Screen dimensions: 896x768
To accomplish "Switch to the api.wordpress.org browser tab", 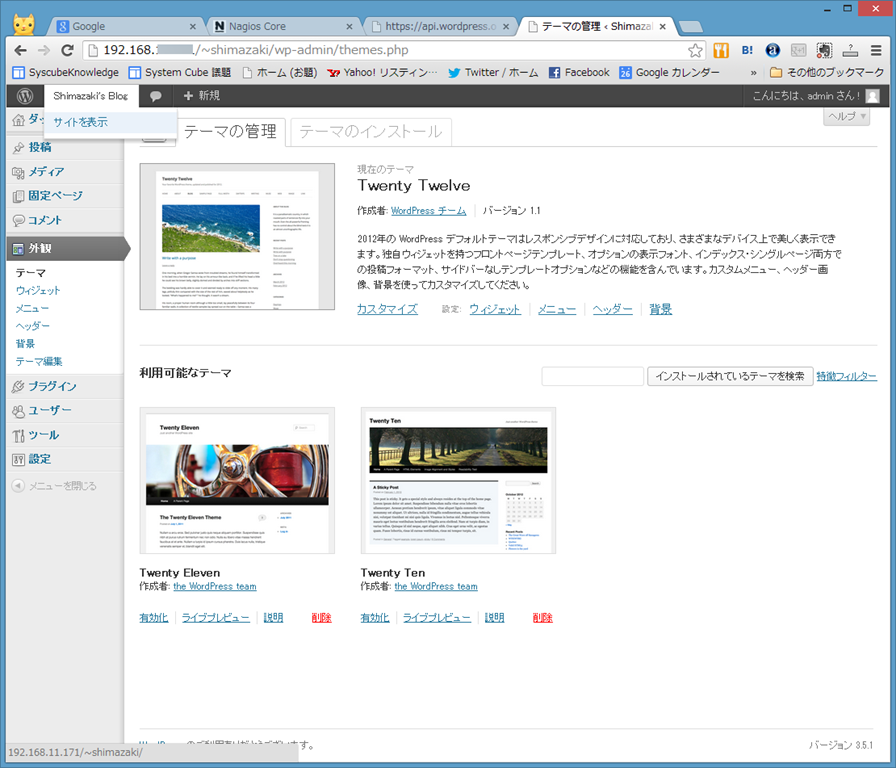I will click(x=437, y=26).
